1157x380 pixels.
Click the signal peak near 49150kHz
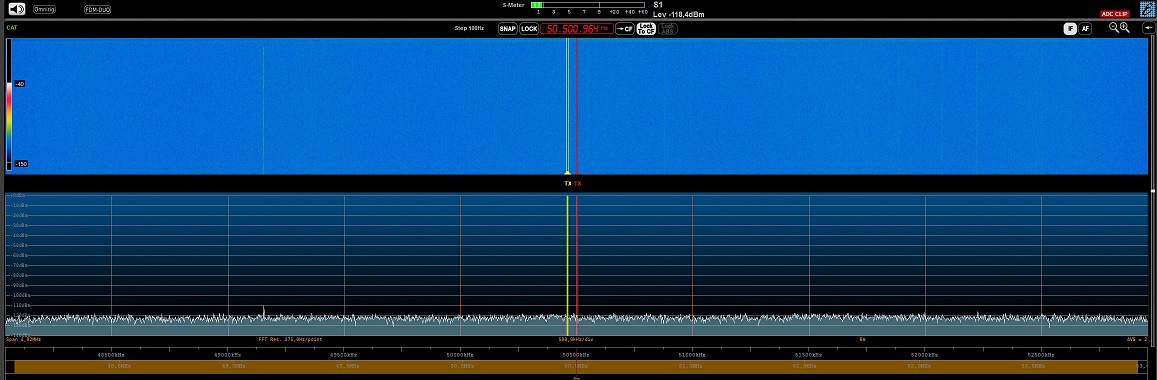263,311
